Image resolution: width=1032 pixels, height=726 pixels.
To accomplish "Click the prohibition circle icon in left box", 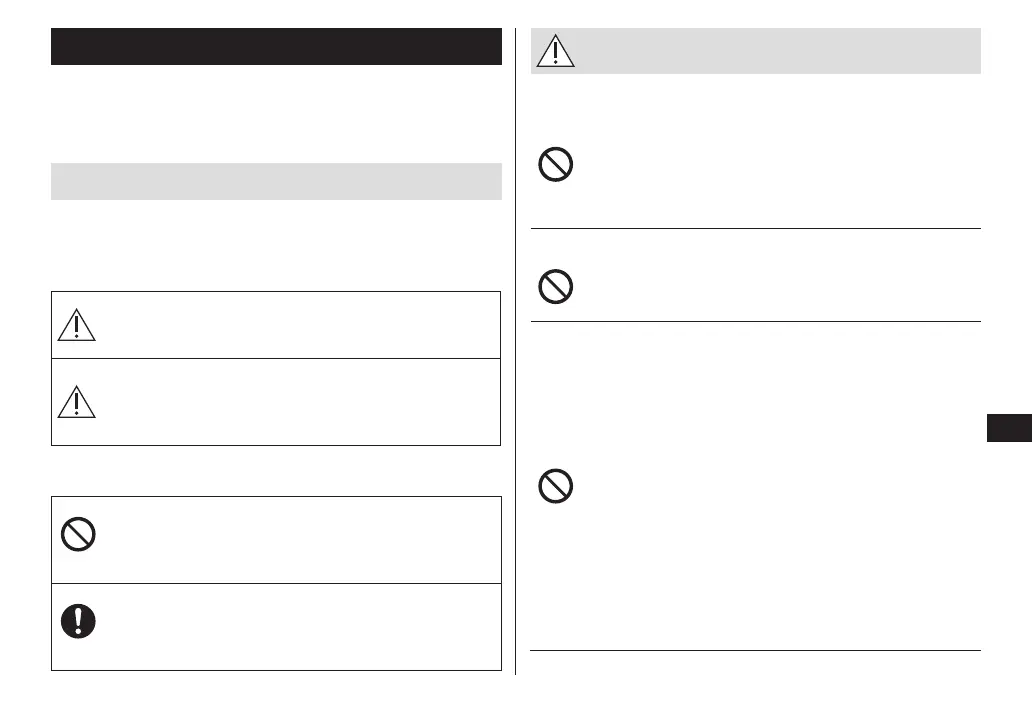I will pyautogui.click(x=77, y=536).
